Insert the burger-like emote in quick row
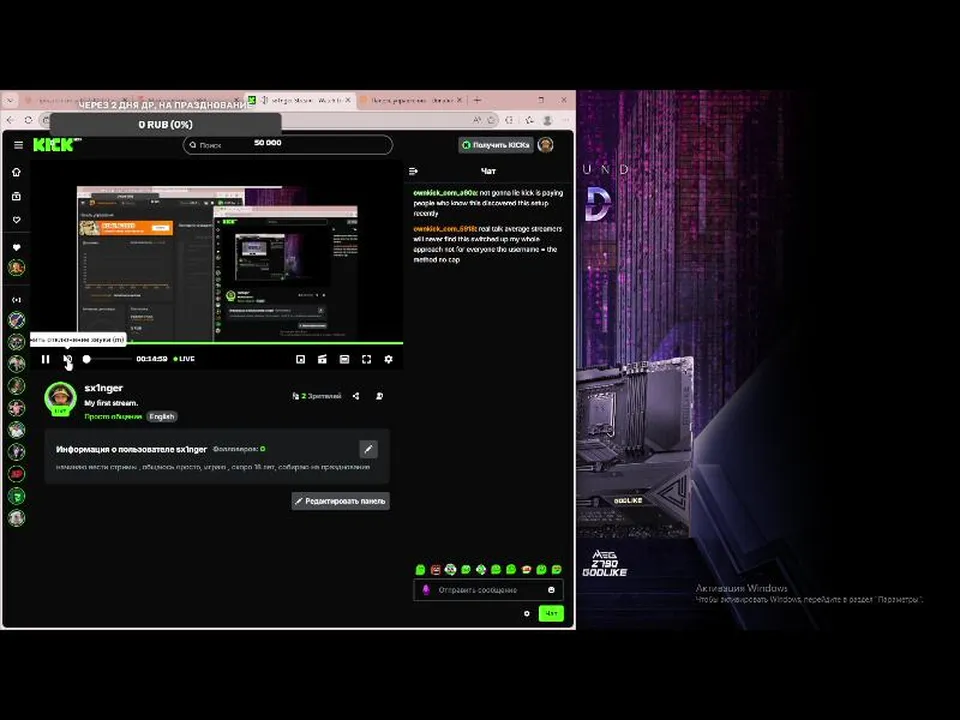The width and height of the screenshot is (960, 720). pyautogui.click(x=526, y=570)
